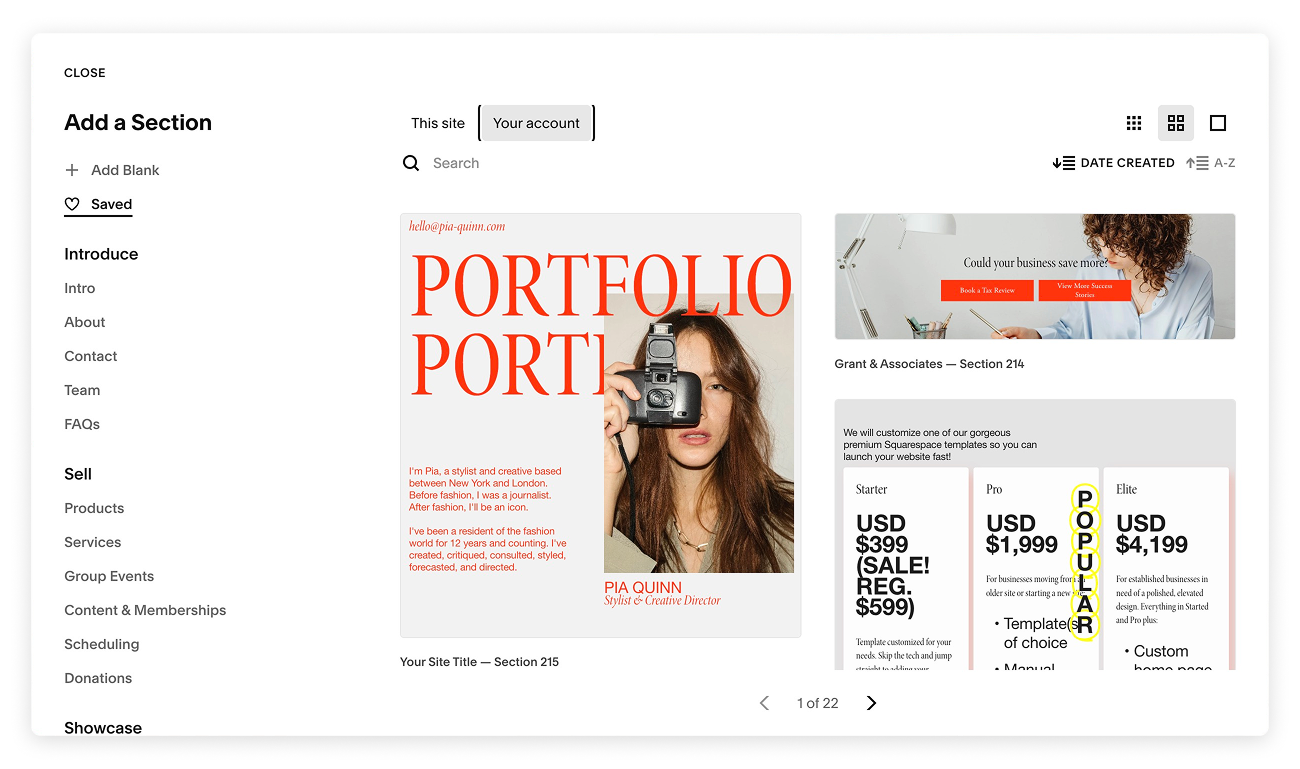Screen dimensions: 1300x769
Task: Click the Book a Tax Review button
Action: tap(986, 290)
